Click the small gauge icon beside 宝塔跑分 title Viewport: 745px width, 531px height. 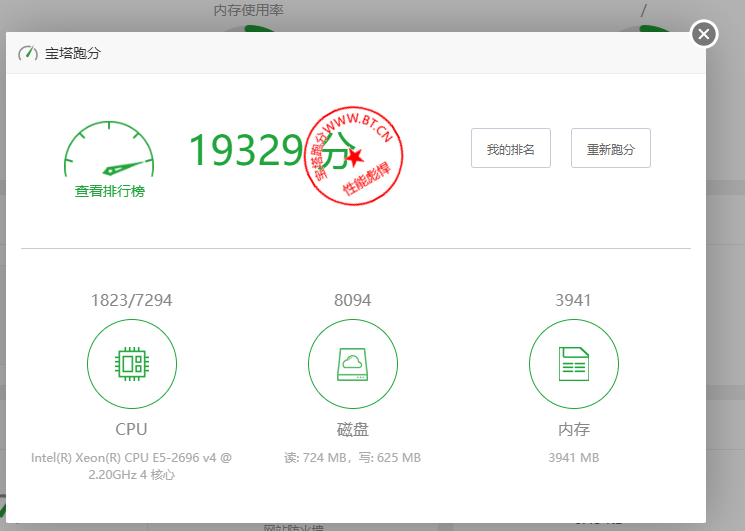tap(28, 53)
